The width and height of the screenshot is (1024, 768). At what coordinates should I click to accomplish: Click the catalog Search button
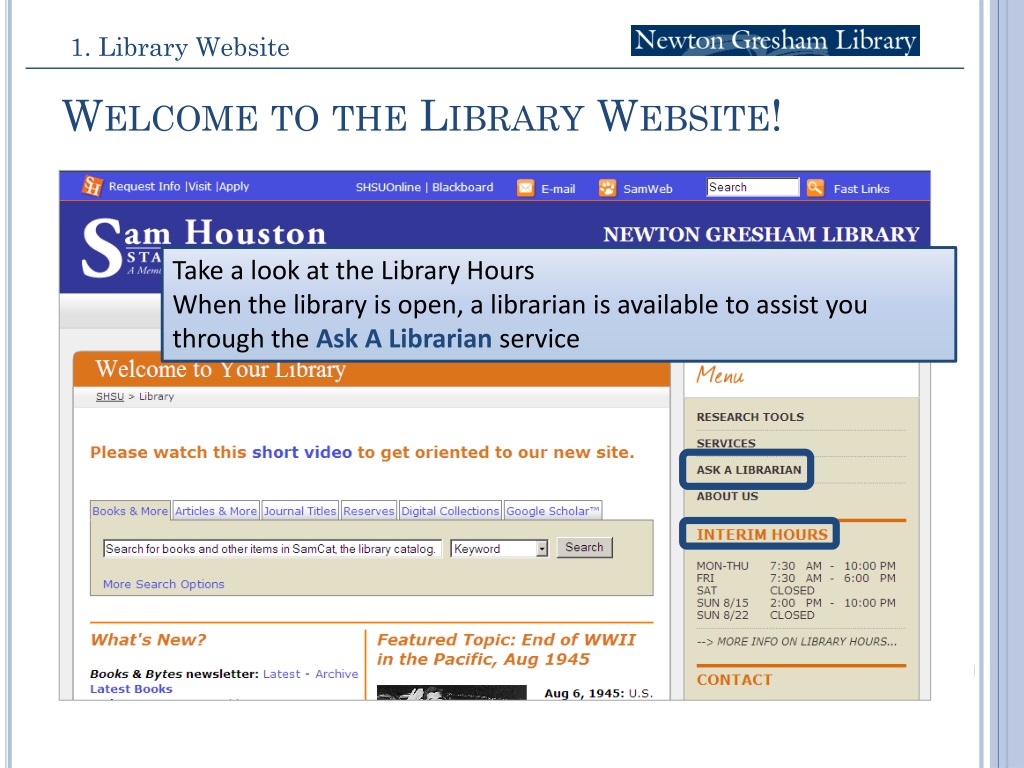584,547
